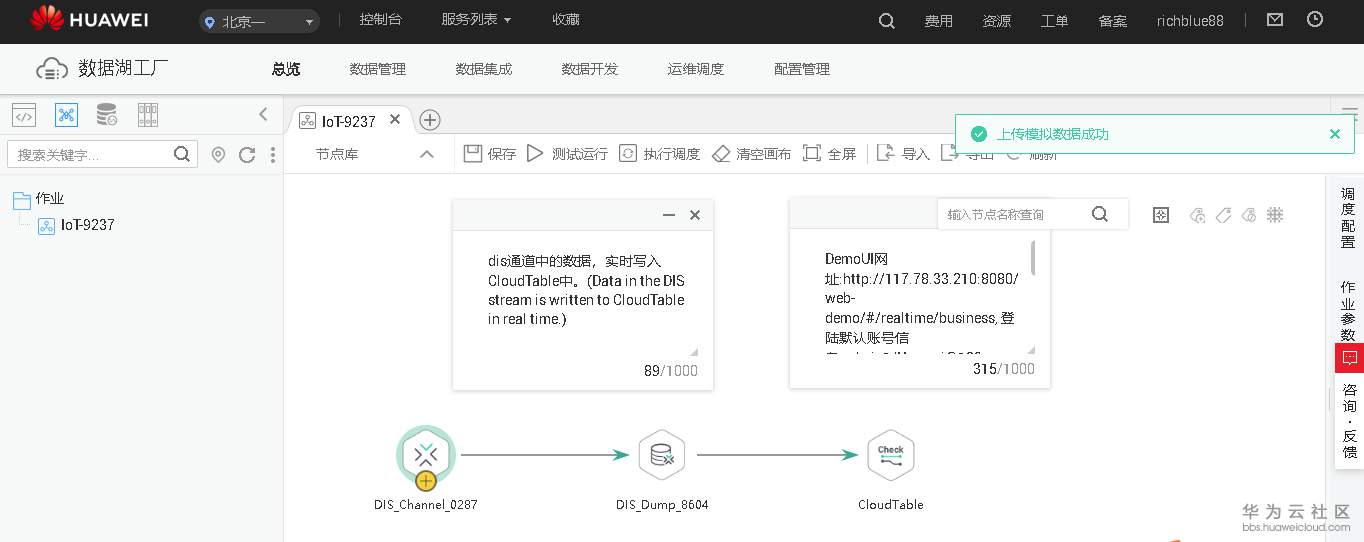The width and height of the screenshot is (1364, 542).
Task: Open the vertical three-dot more menu
Action: (273, 155)
